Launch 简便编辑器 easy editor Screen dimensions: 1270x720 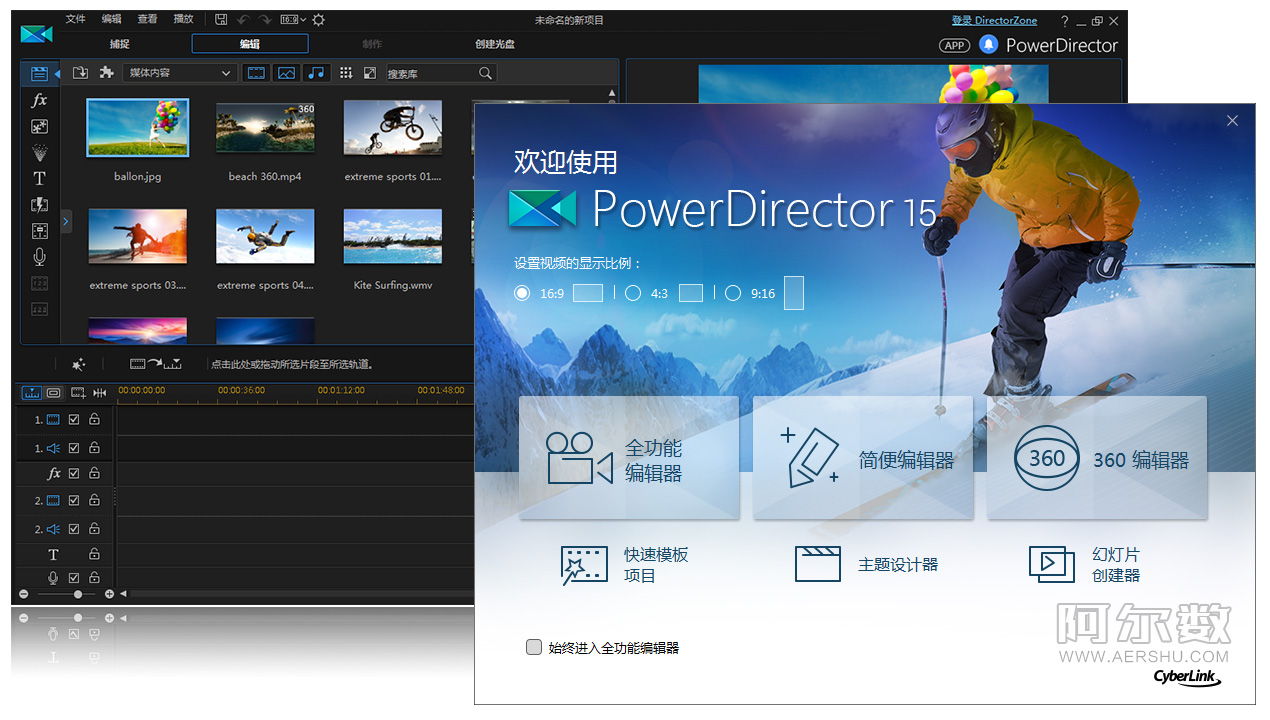pyautogui.click(x=863, y=458)
